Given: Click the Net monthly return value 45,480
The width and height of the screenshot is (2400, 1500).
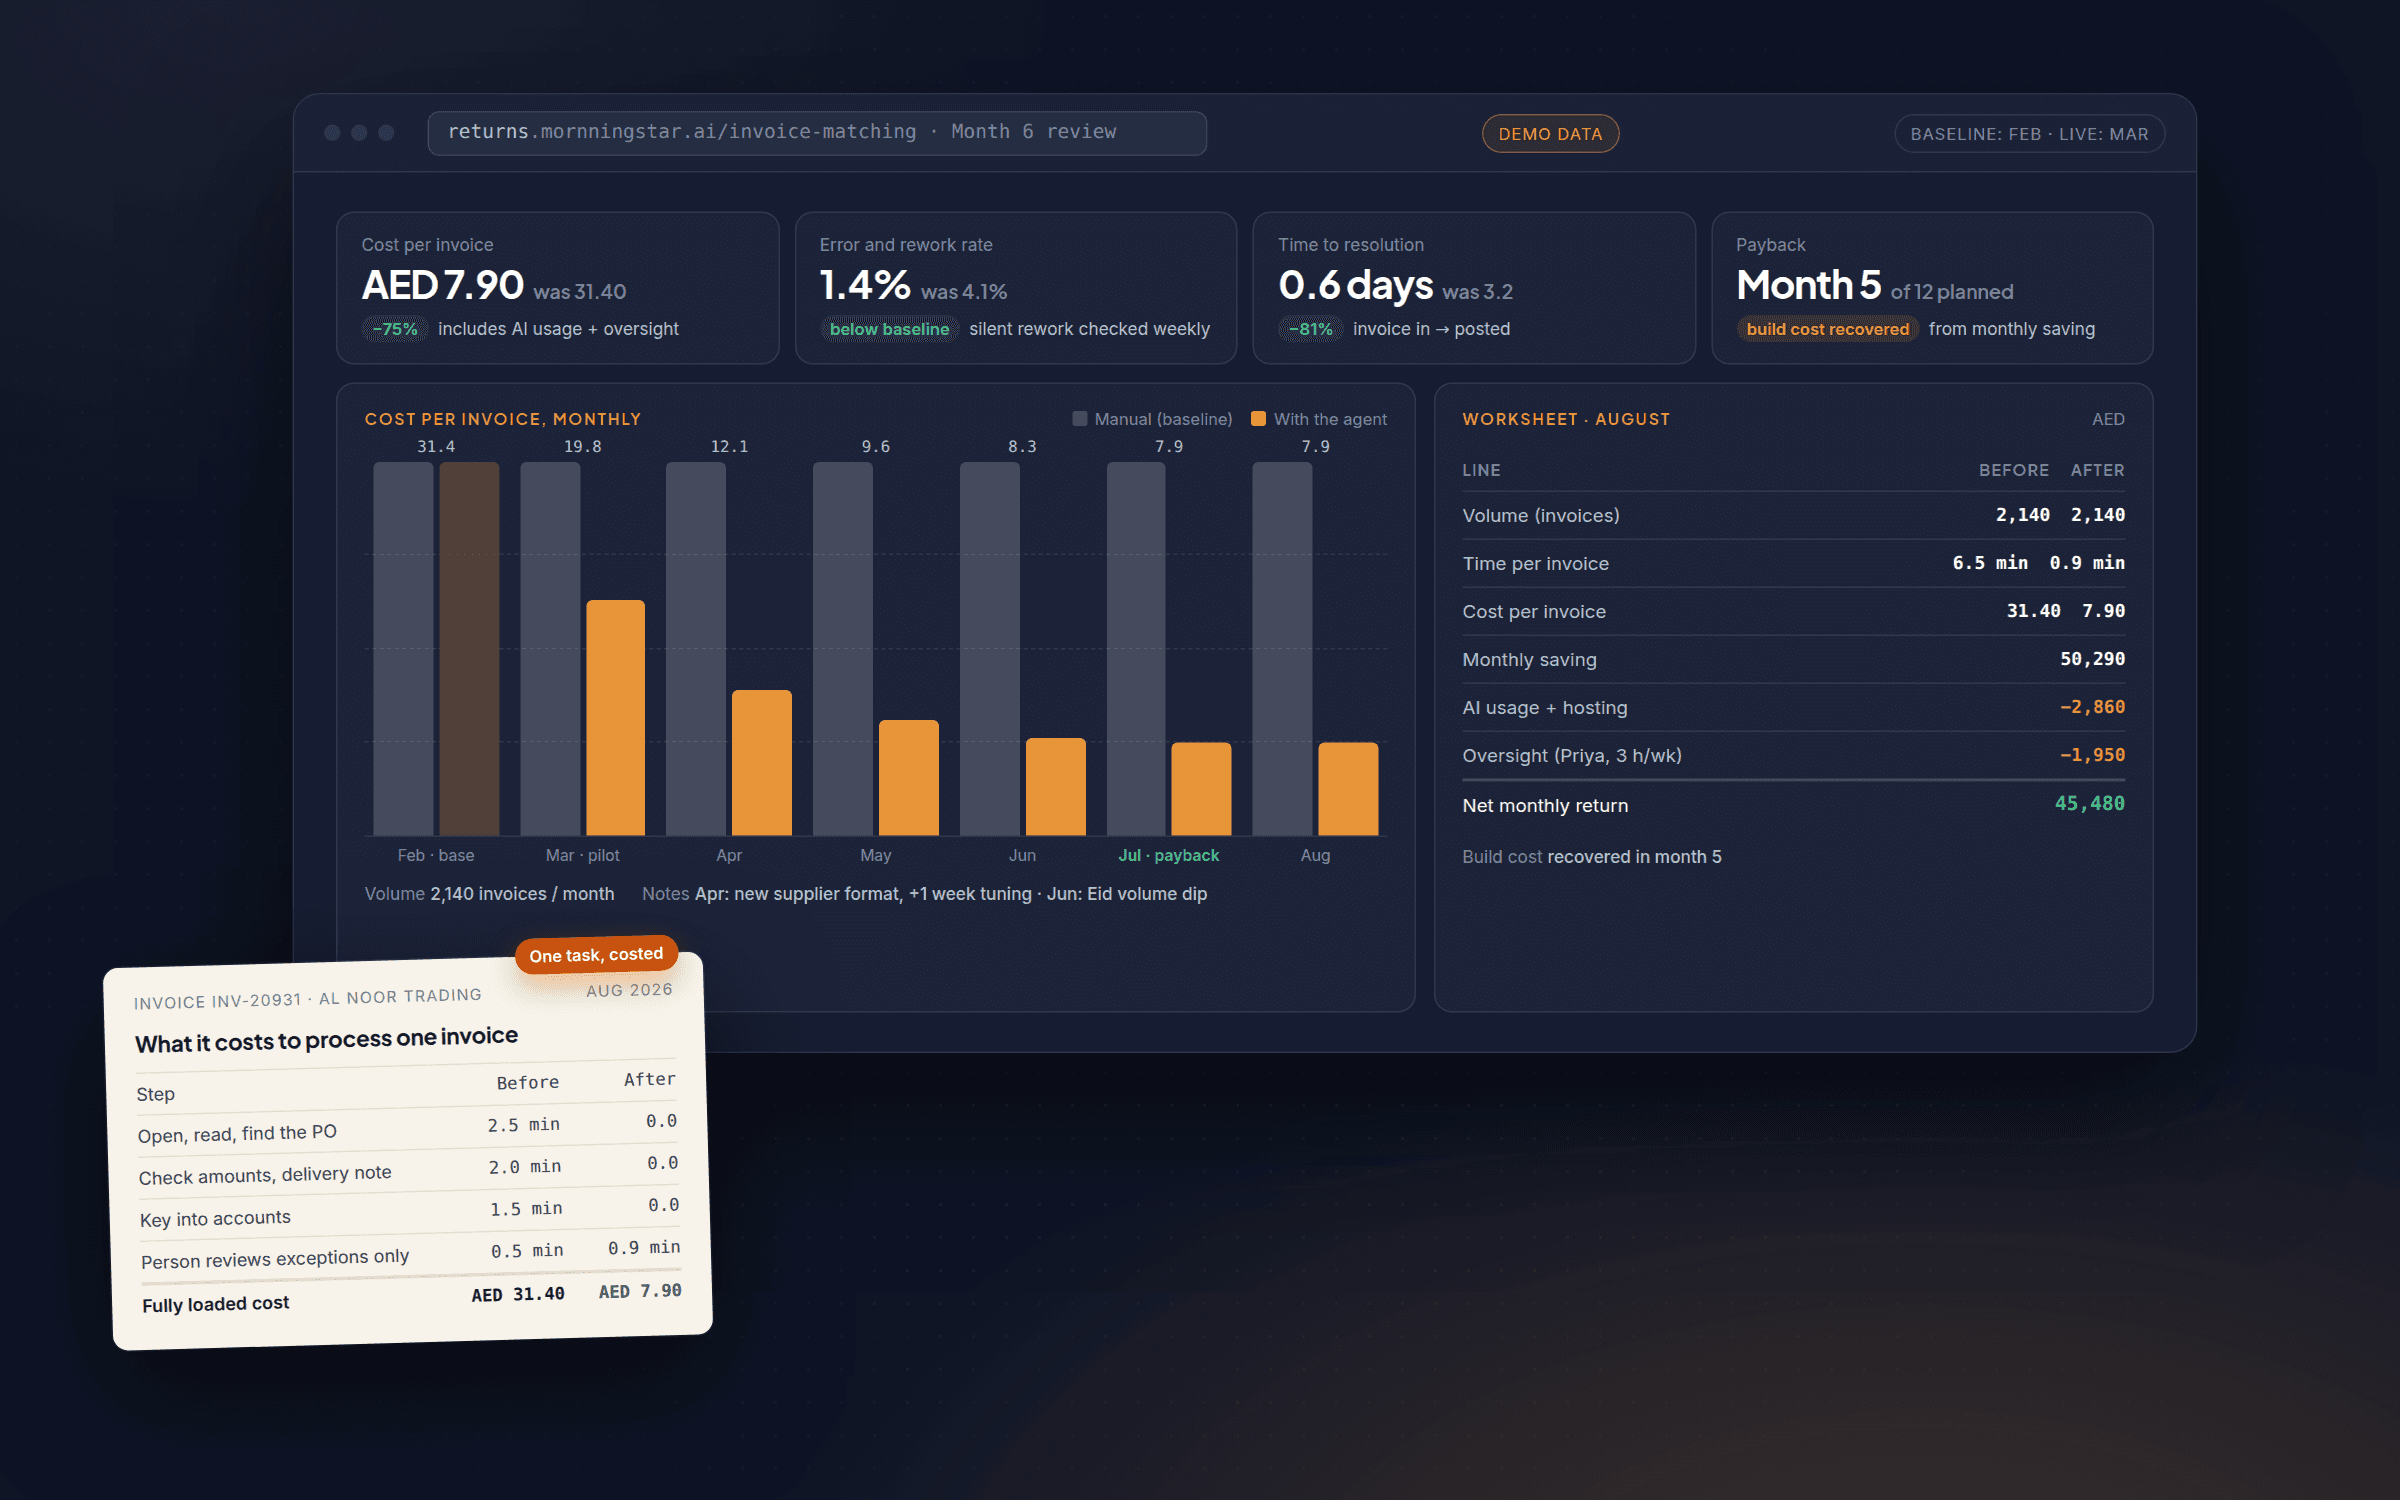Looking at the screenshot, I should pos(2089,804).
